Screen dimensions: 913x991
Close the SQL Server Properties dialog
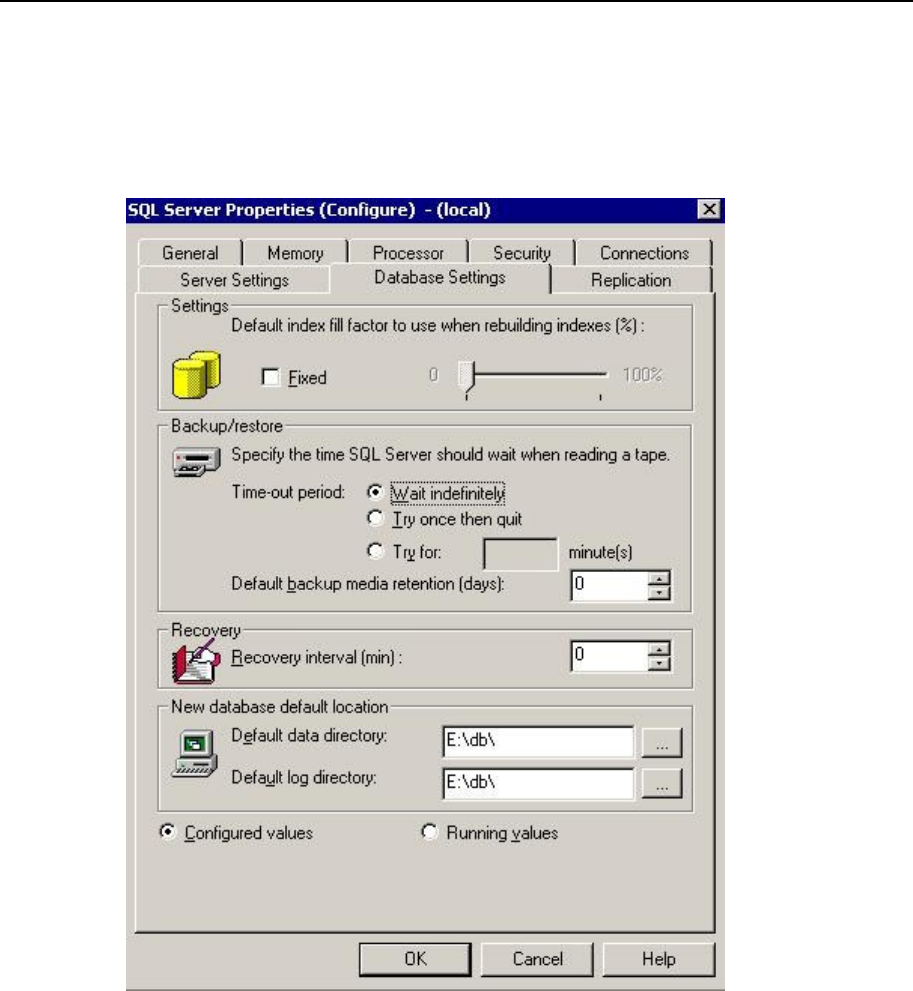pyautogui.click(x=709, y=209)
